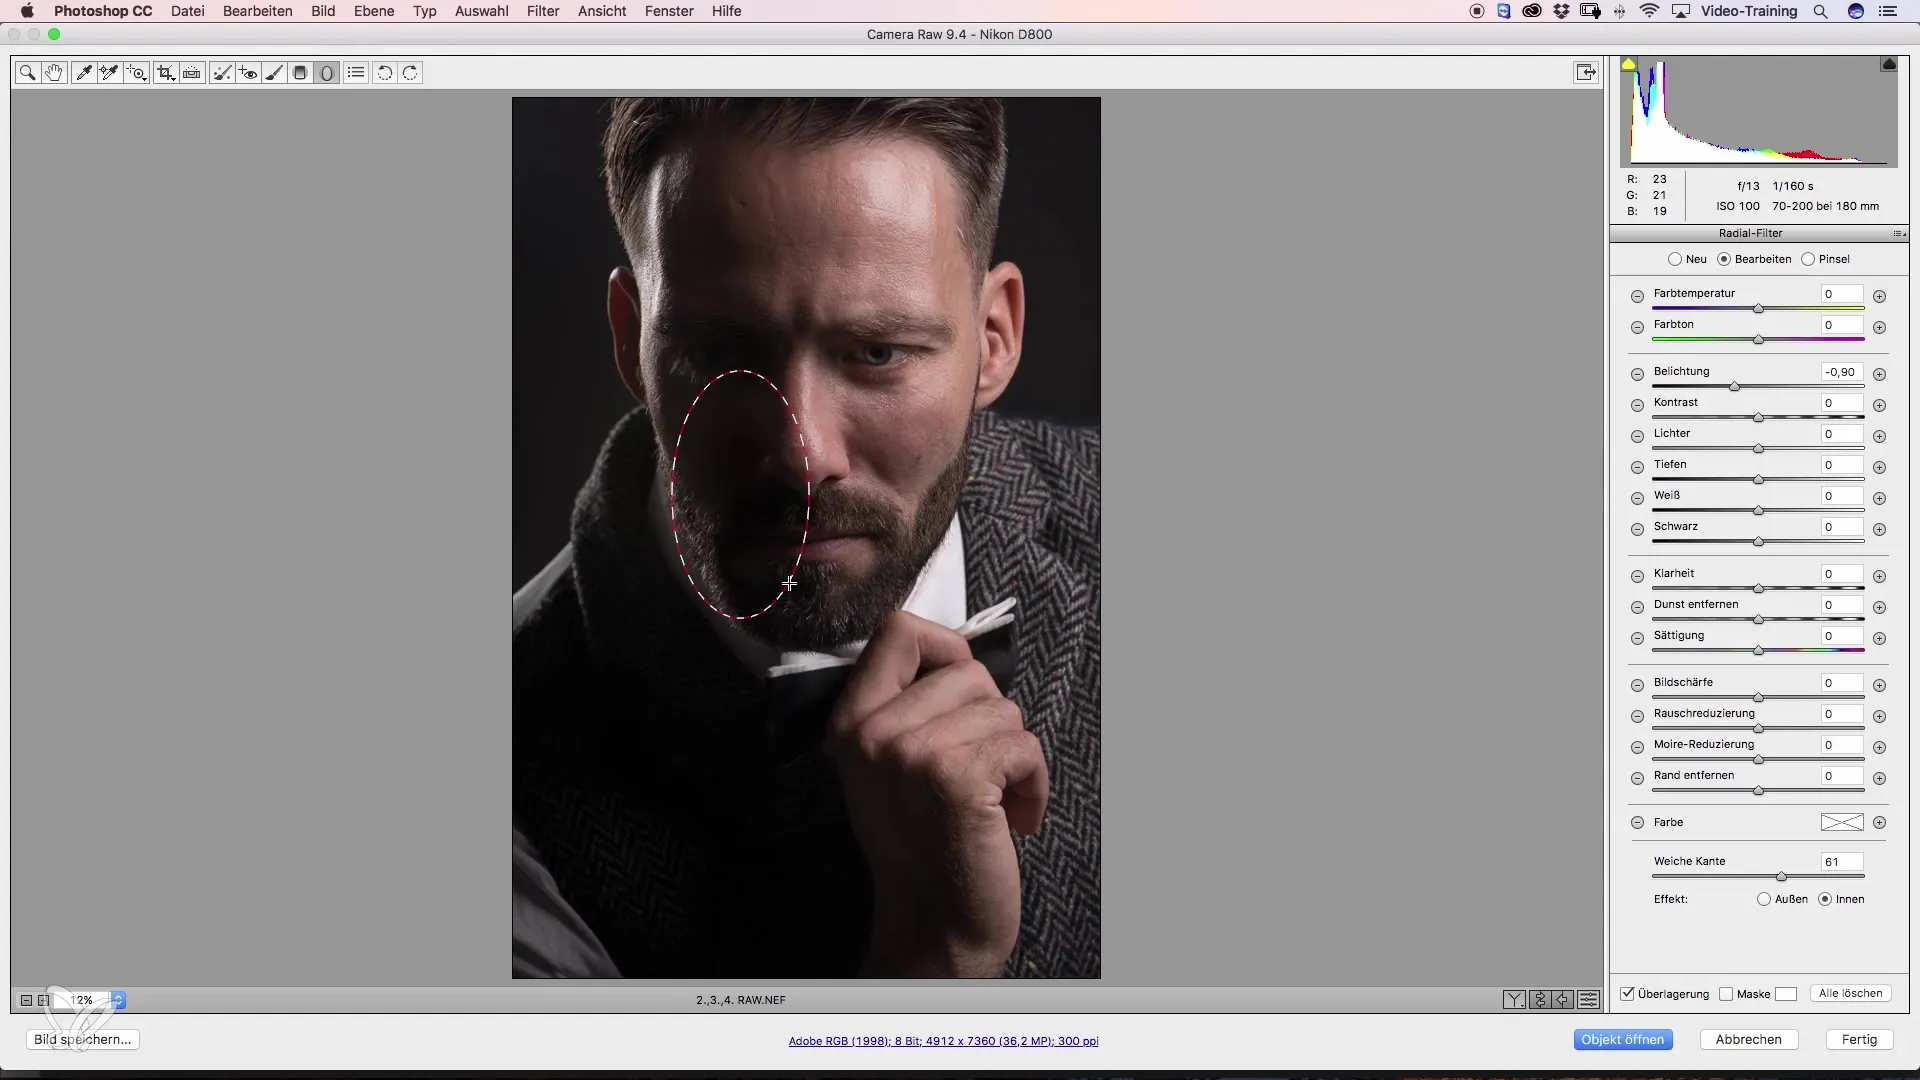
Task: Zoom out with minus button
Action: pos(26,1000)
